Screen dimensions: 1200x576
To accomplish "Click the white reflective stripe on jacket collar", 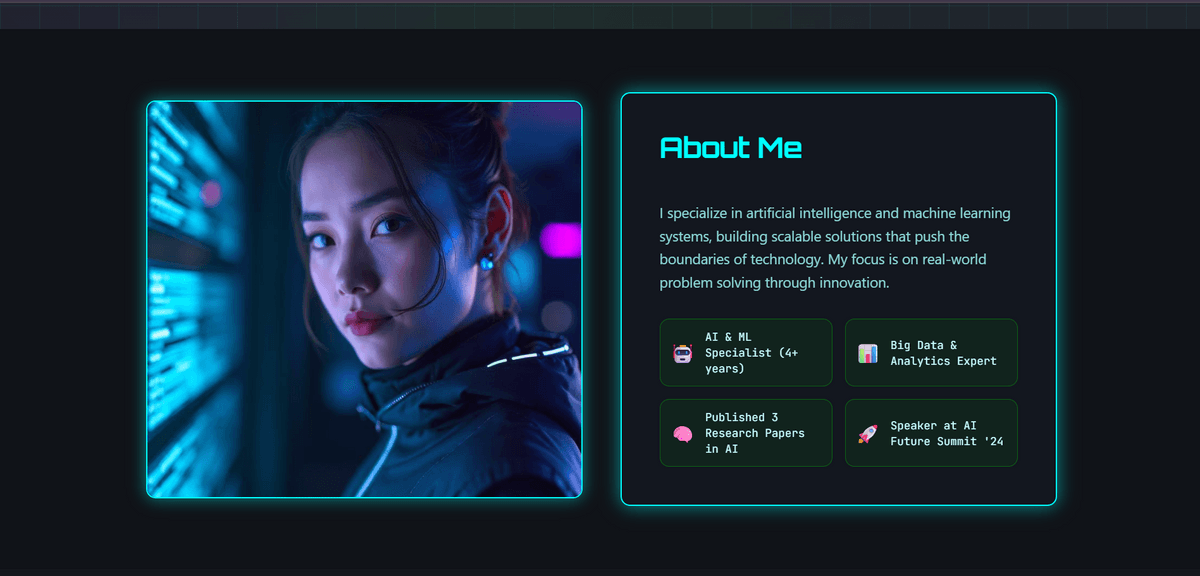I will tap(528, 355).
